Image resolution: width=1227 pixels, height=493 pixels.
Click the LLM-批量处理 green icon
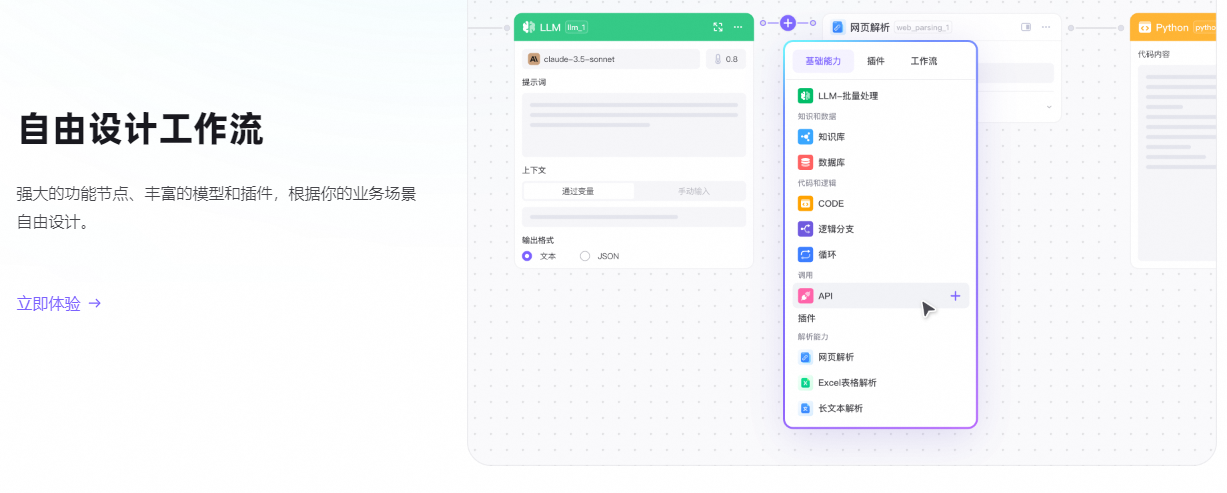point(805,96)
